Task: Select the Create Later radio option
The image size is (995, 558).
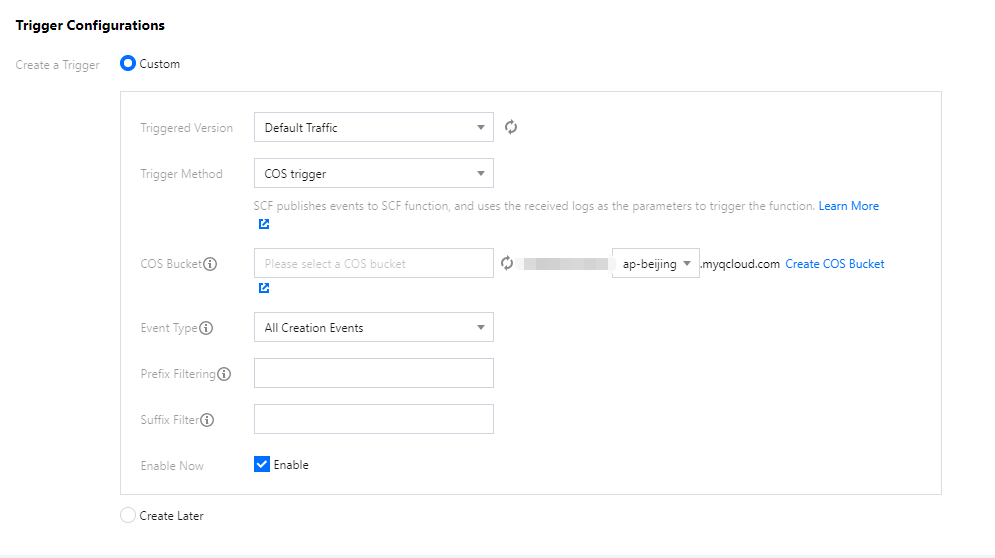Action: (127, 516)
